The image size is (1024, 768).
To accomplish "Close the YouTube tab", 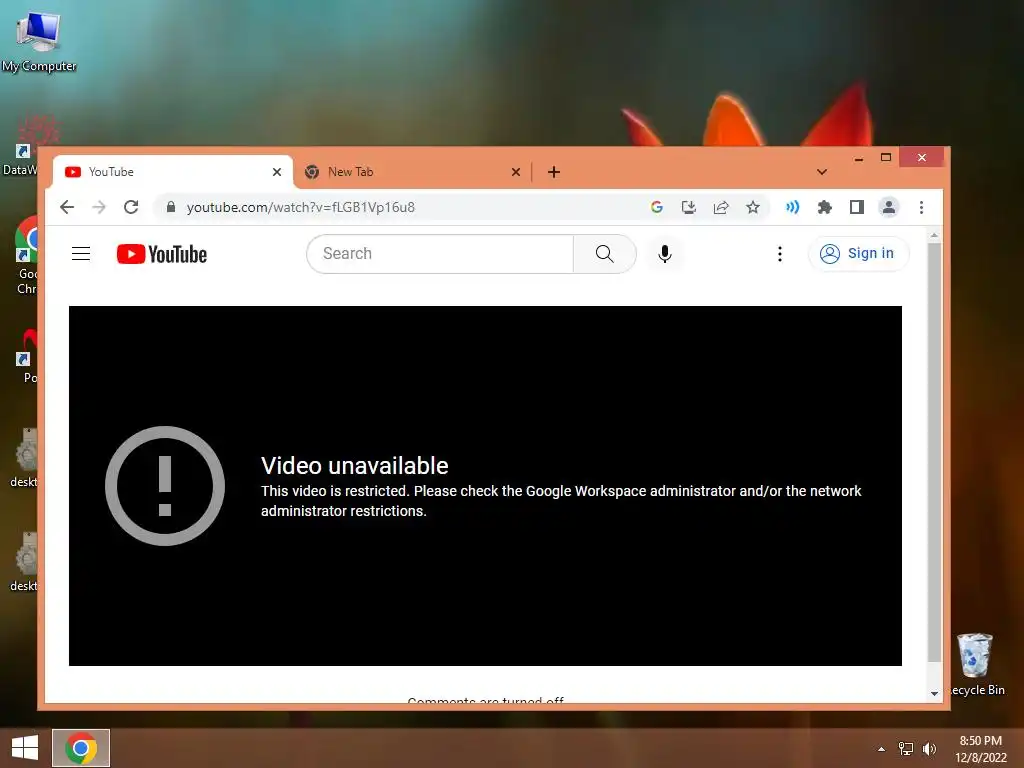I will (277, 172).
